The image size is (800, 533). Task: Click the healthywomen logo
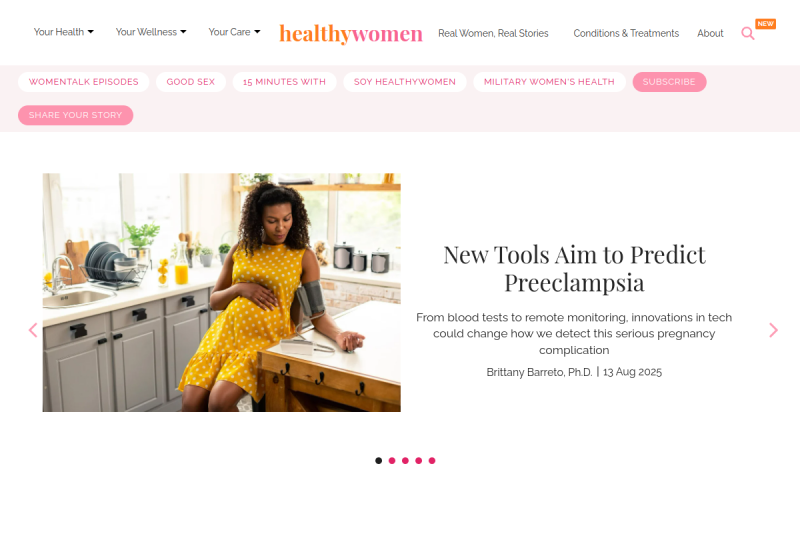(351, 34)
